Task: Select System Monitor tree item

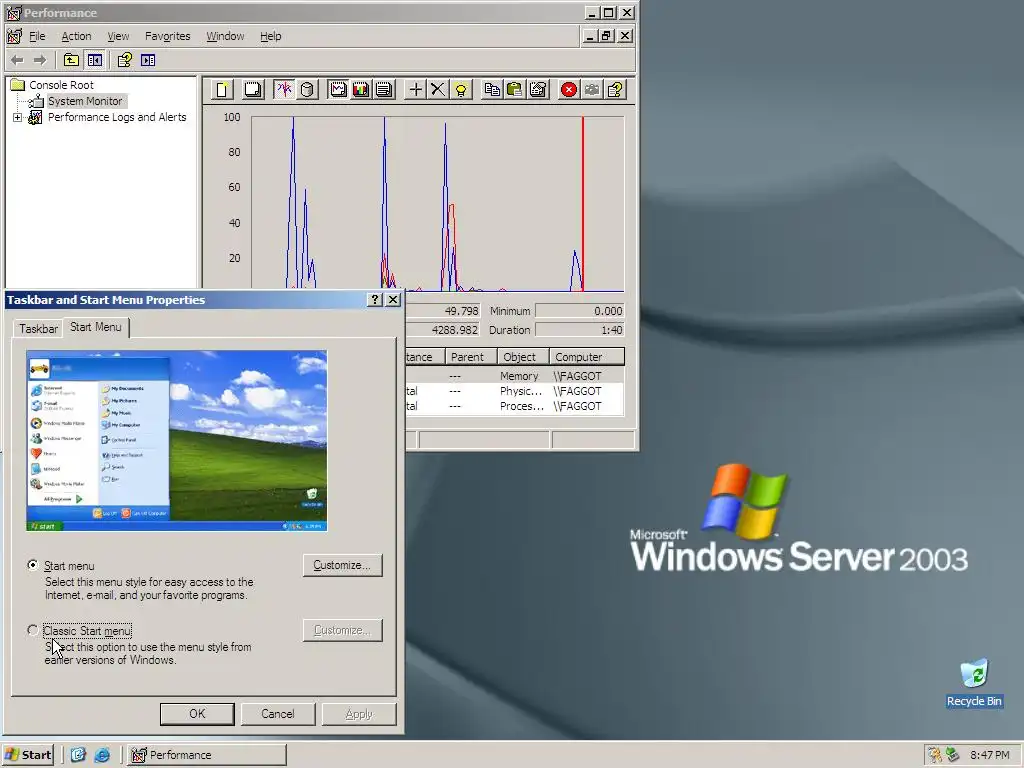Action: 85,101
